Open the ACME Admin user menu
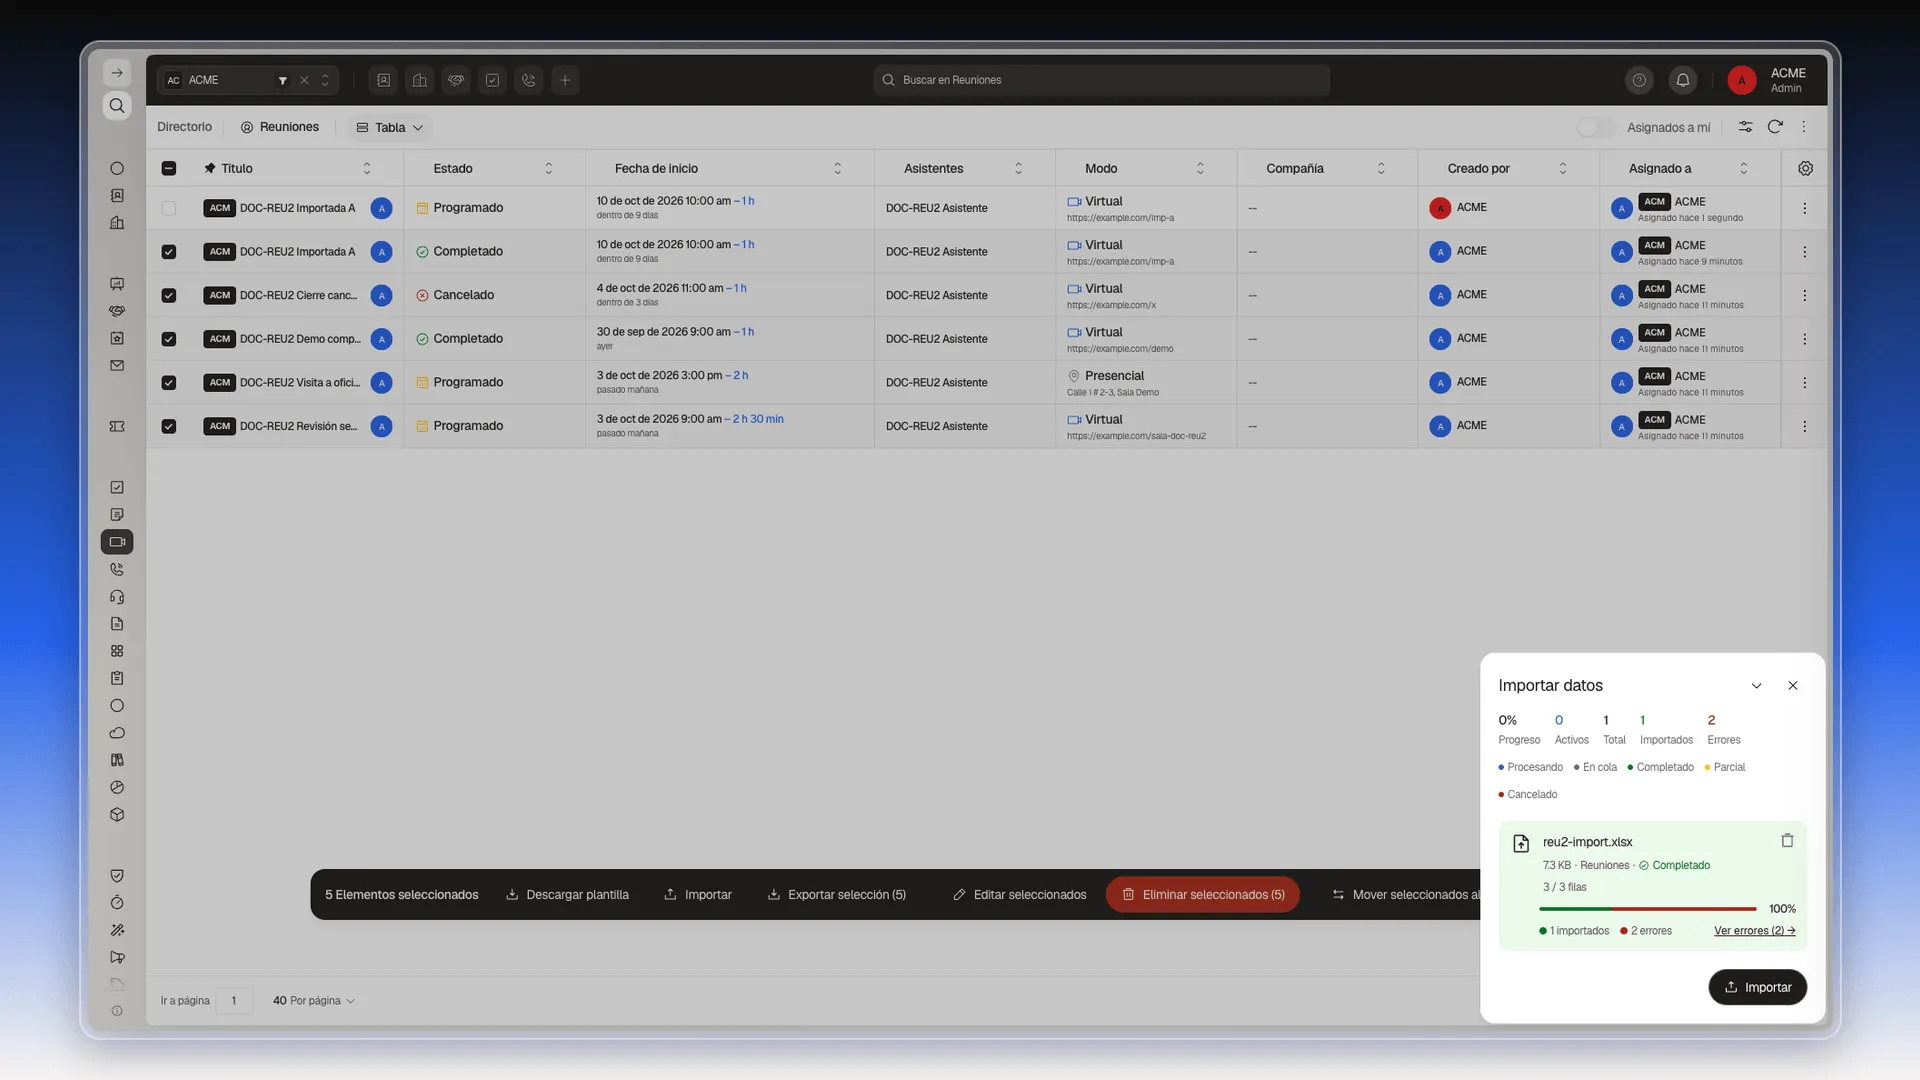This screenshot has width=1920, height=1080. point(1767,80)
